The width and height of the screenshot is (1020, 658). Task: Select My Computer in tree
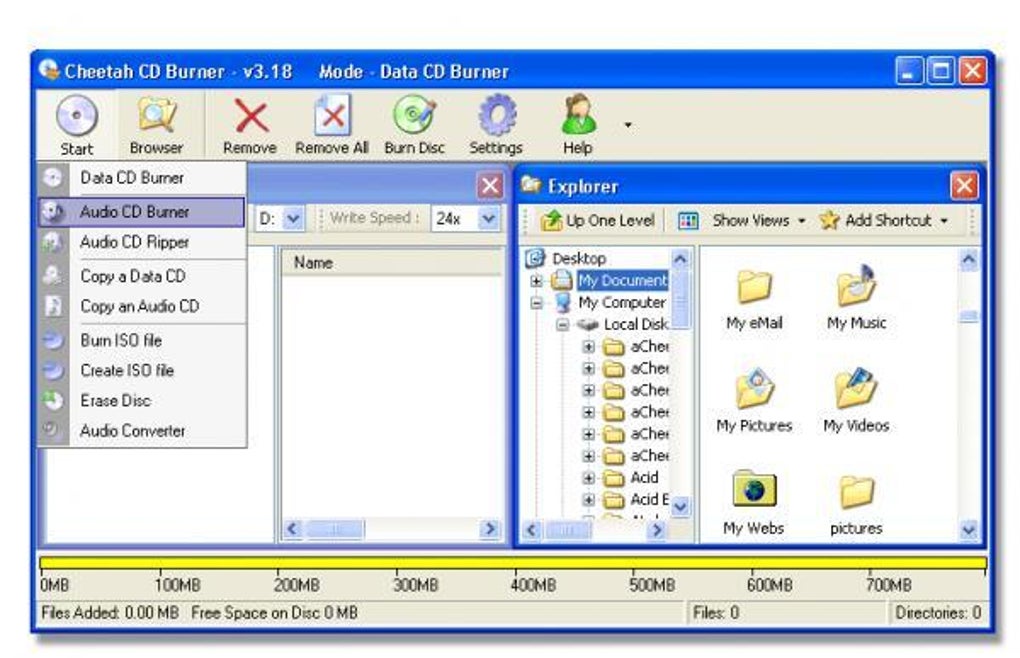tap(622, 302)
